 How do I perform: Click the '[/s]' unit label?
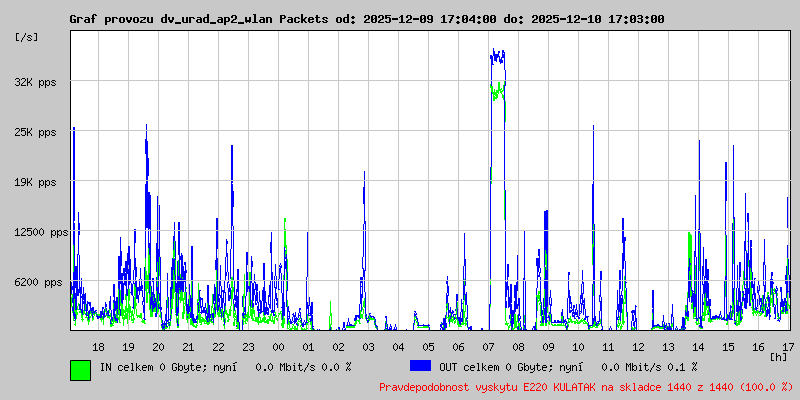27,37
